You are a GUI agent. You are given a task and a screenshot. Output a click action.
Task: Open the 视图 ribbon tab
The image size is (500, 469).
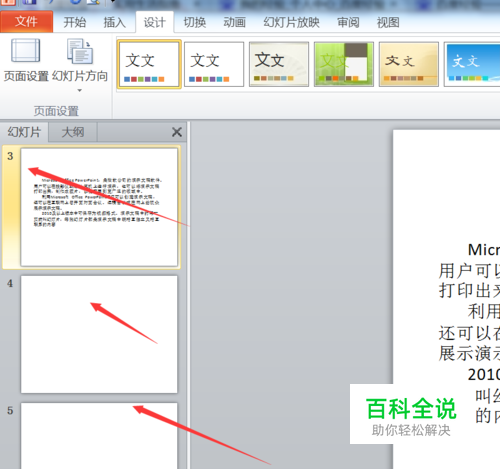[x=388, y=23]
